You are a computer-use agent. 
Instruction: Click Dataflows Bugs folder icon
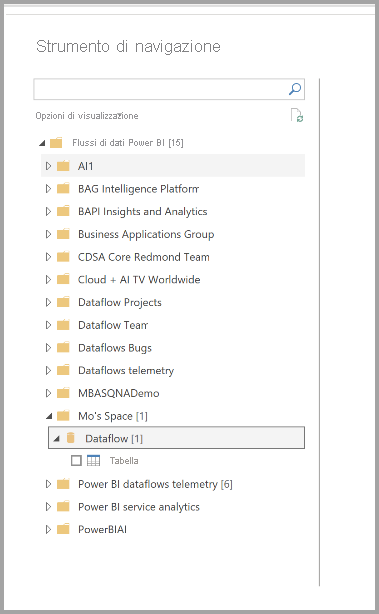point(63,347)
